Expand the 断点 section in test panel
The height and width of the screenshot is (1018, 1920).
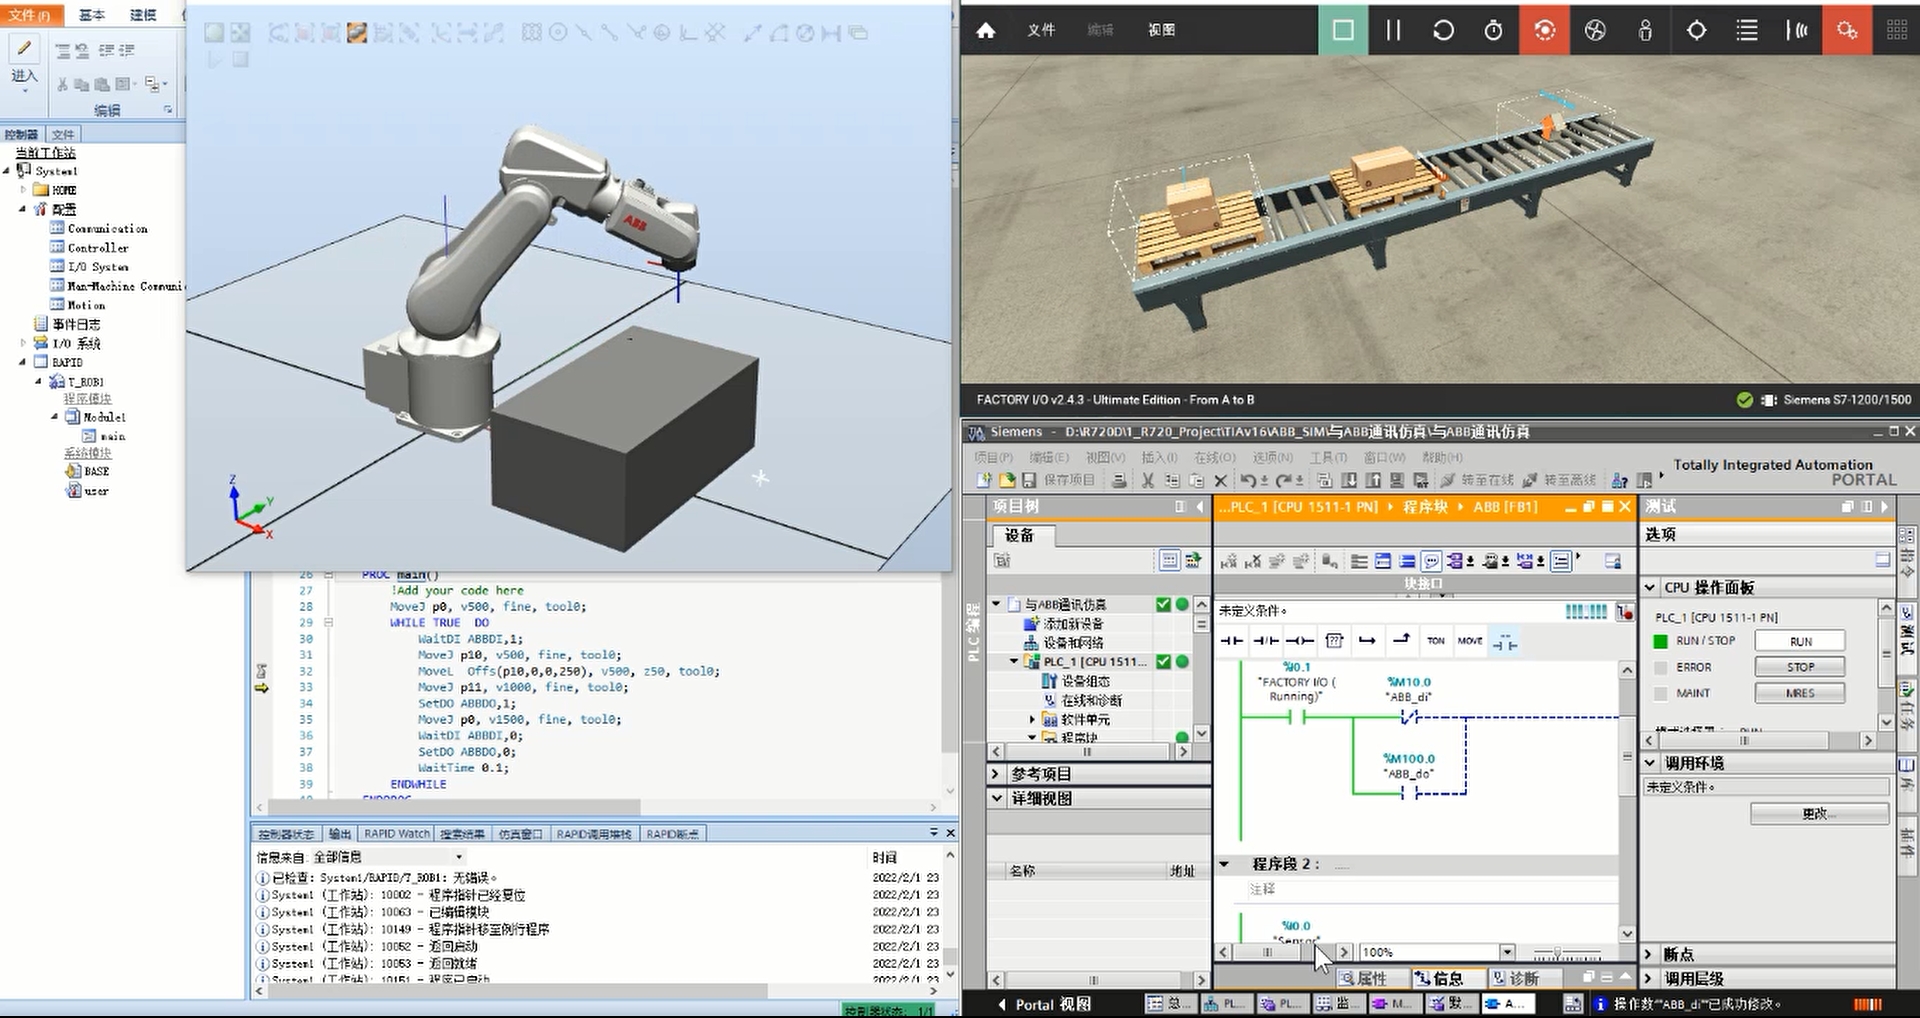[1650, 954]
